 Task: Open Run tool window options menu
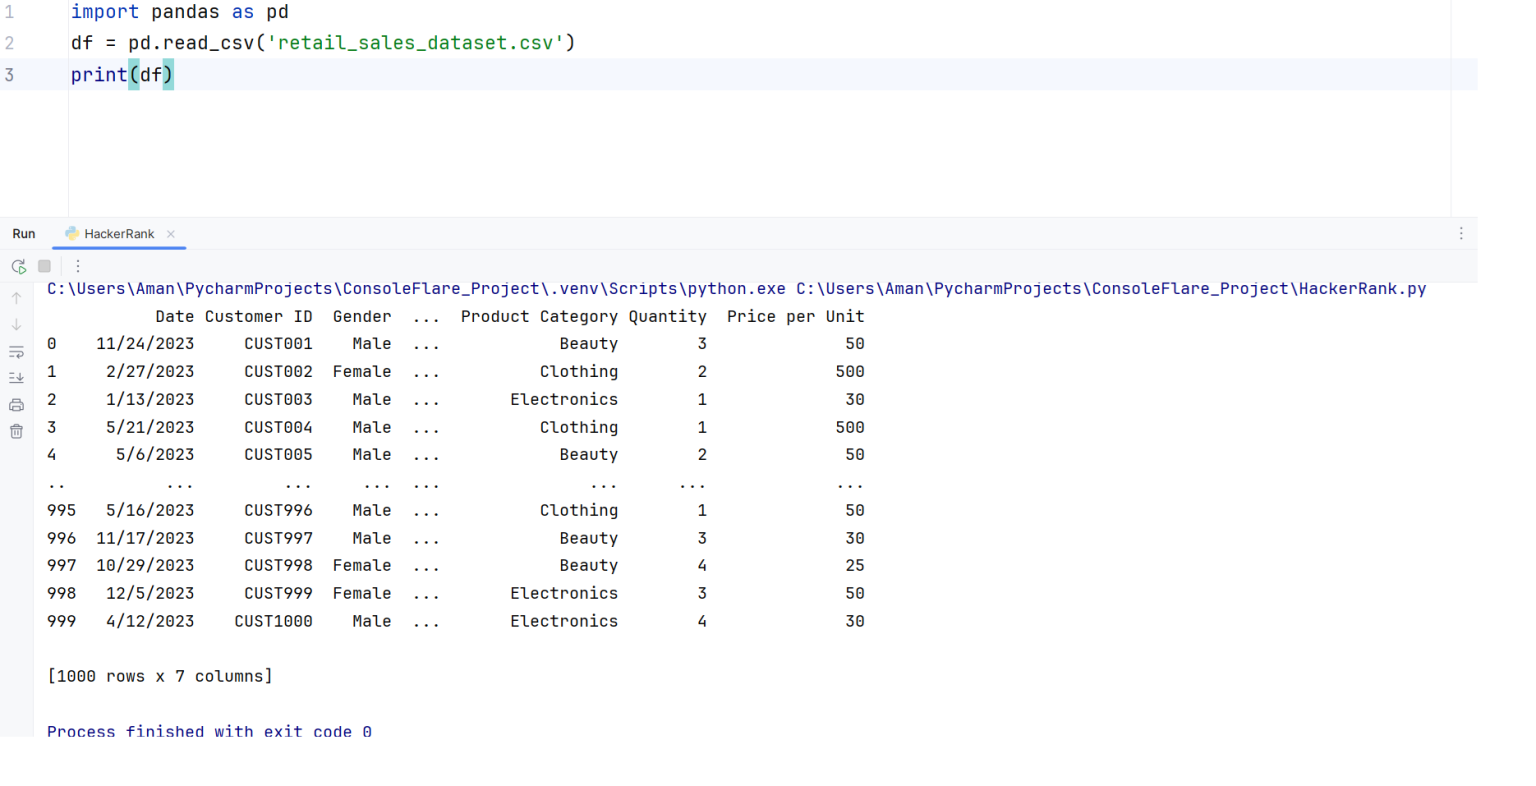(x=1461, y=233)
